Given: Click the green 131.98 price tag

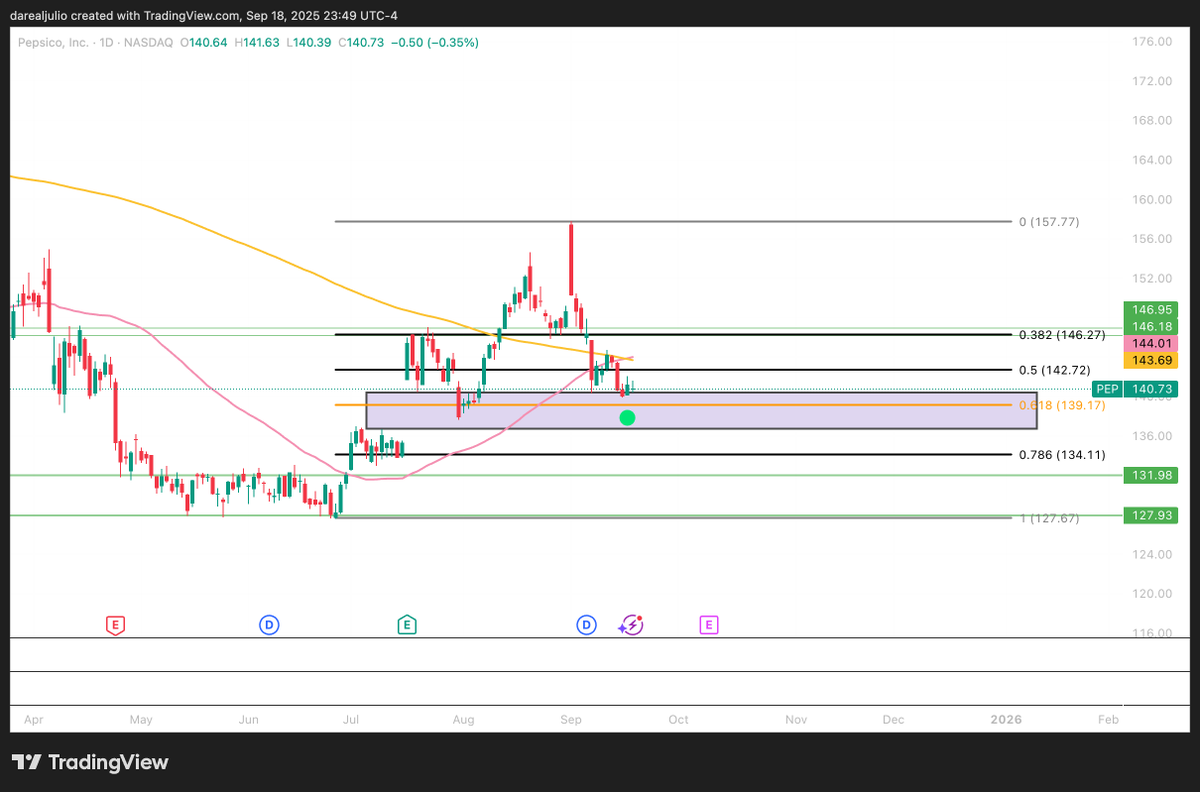Looking at the screenshot, I should pyautogui.click(x=1150, y=475).
